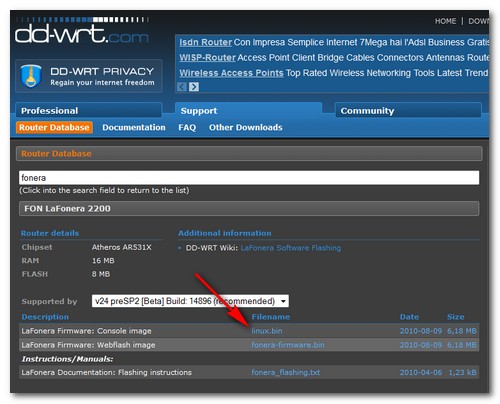This screenshot has width=500, height=404.
Task: Open the FAQ submenu item
Action: coord(187,128)
